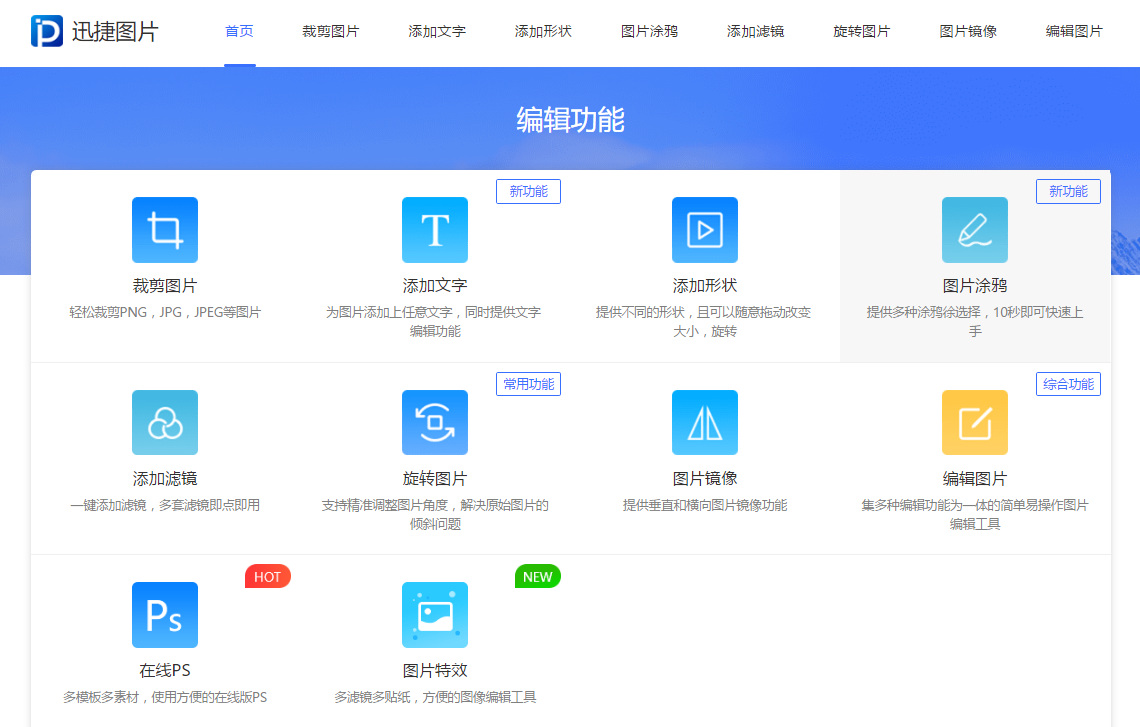Open the 图片镜像 mirror icon
Viewport: 1140px width, 727px height.
(x=705, y=422)
